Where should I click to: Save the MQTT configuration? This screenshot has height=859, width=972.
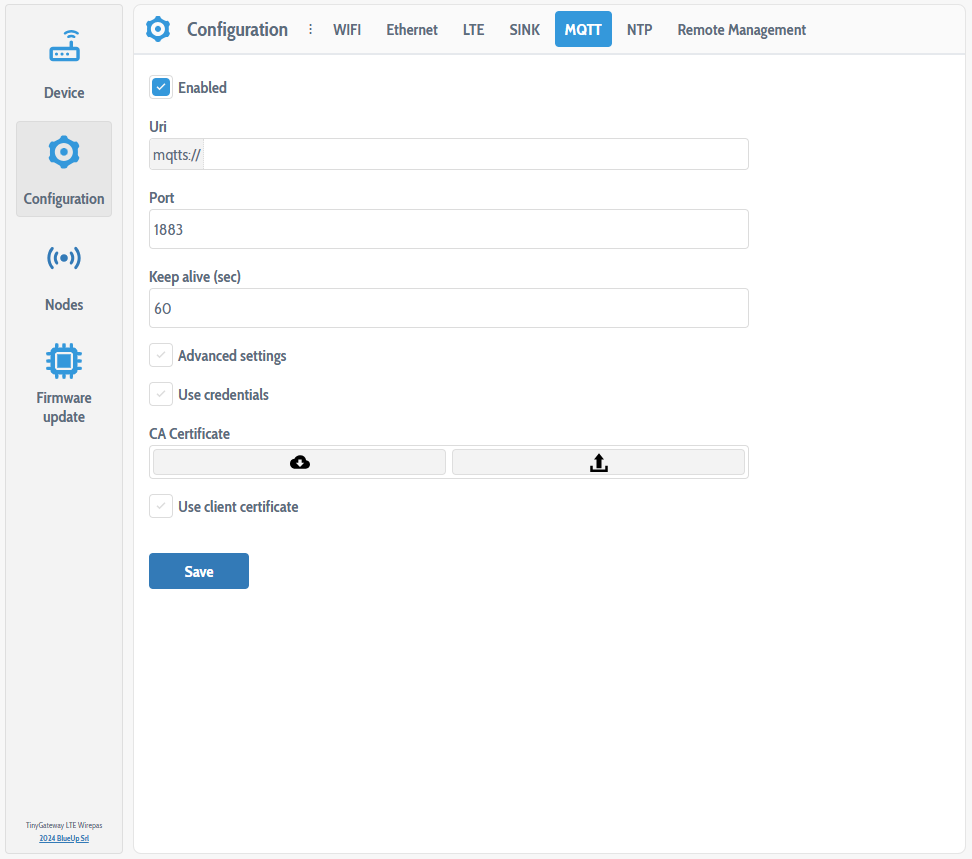pyautogui.click(x=198, y=570)
